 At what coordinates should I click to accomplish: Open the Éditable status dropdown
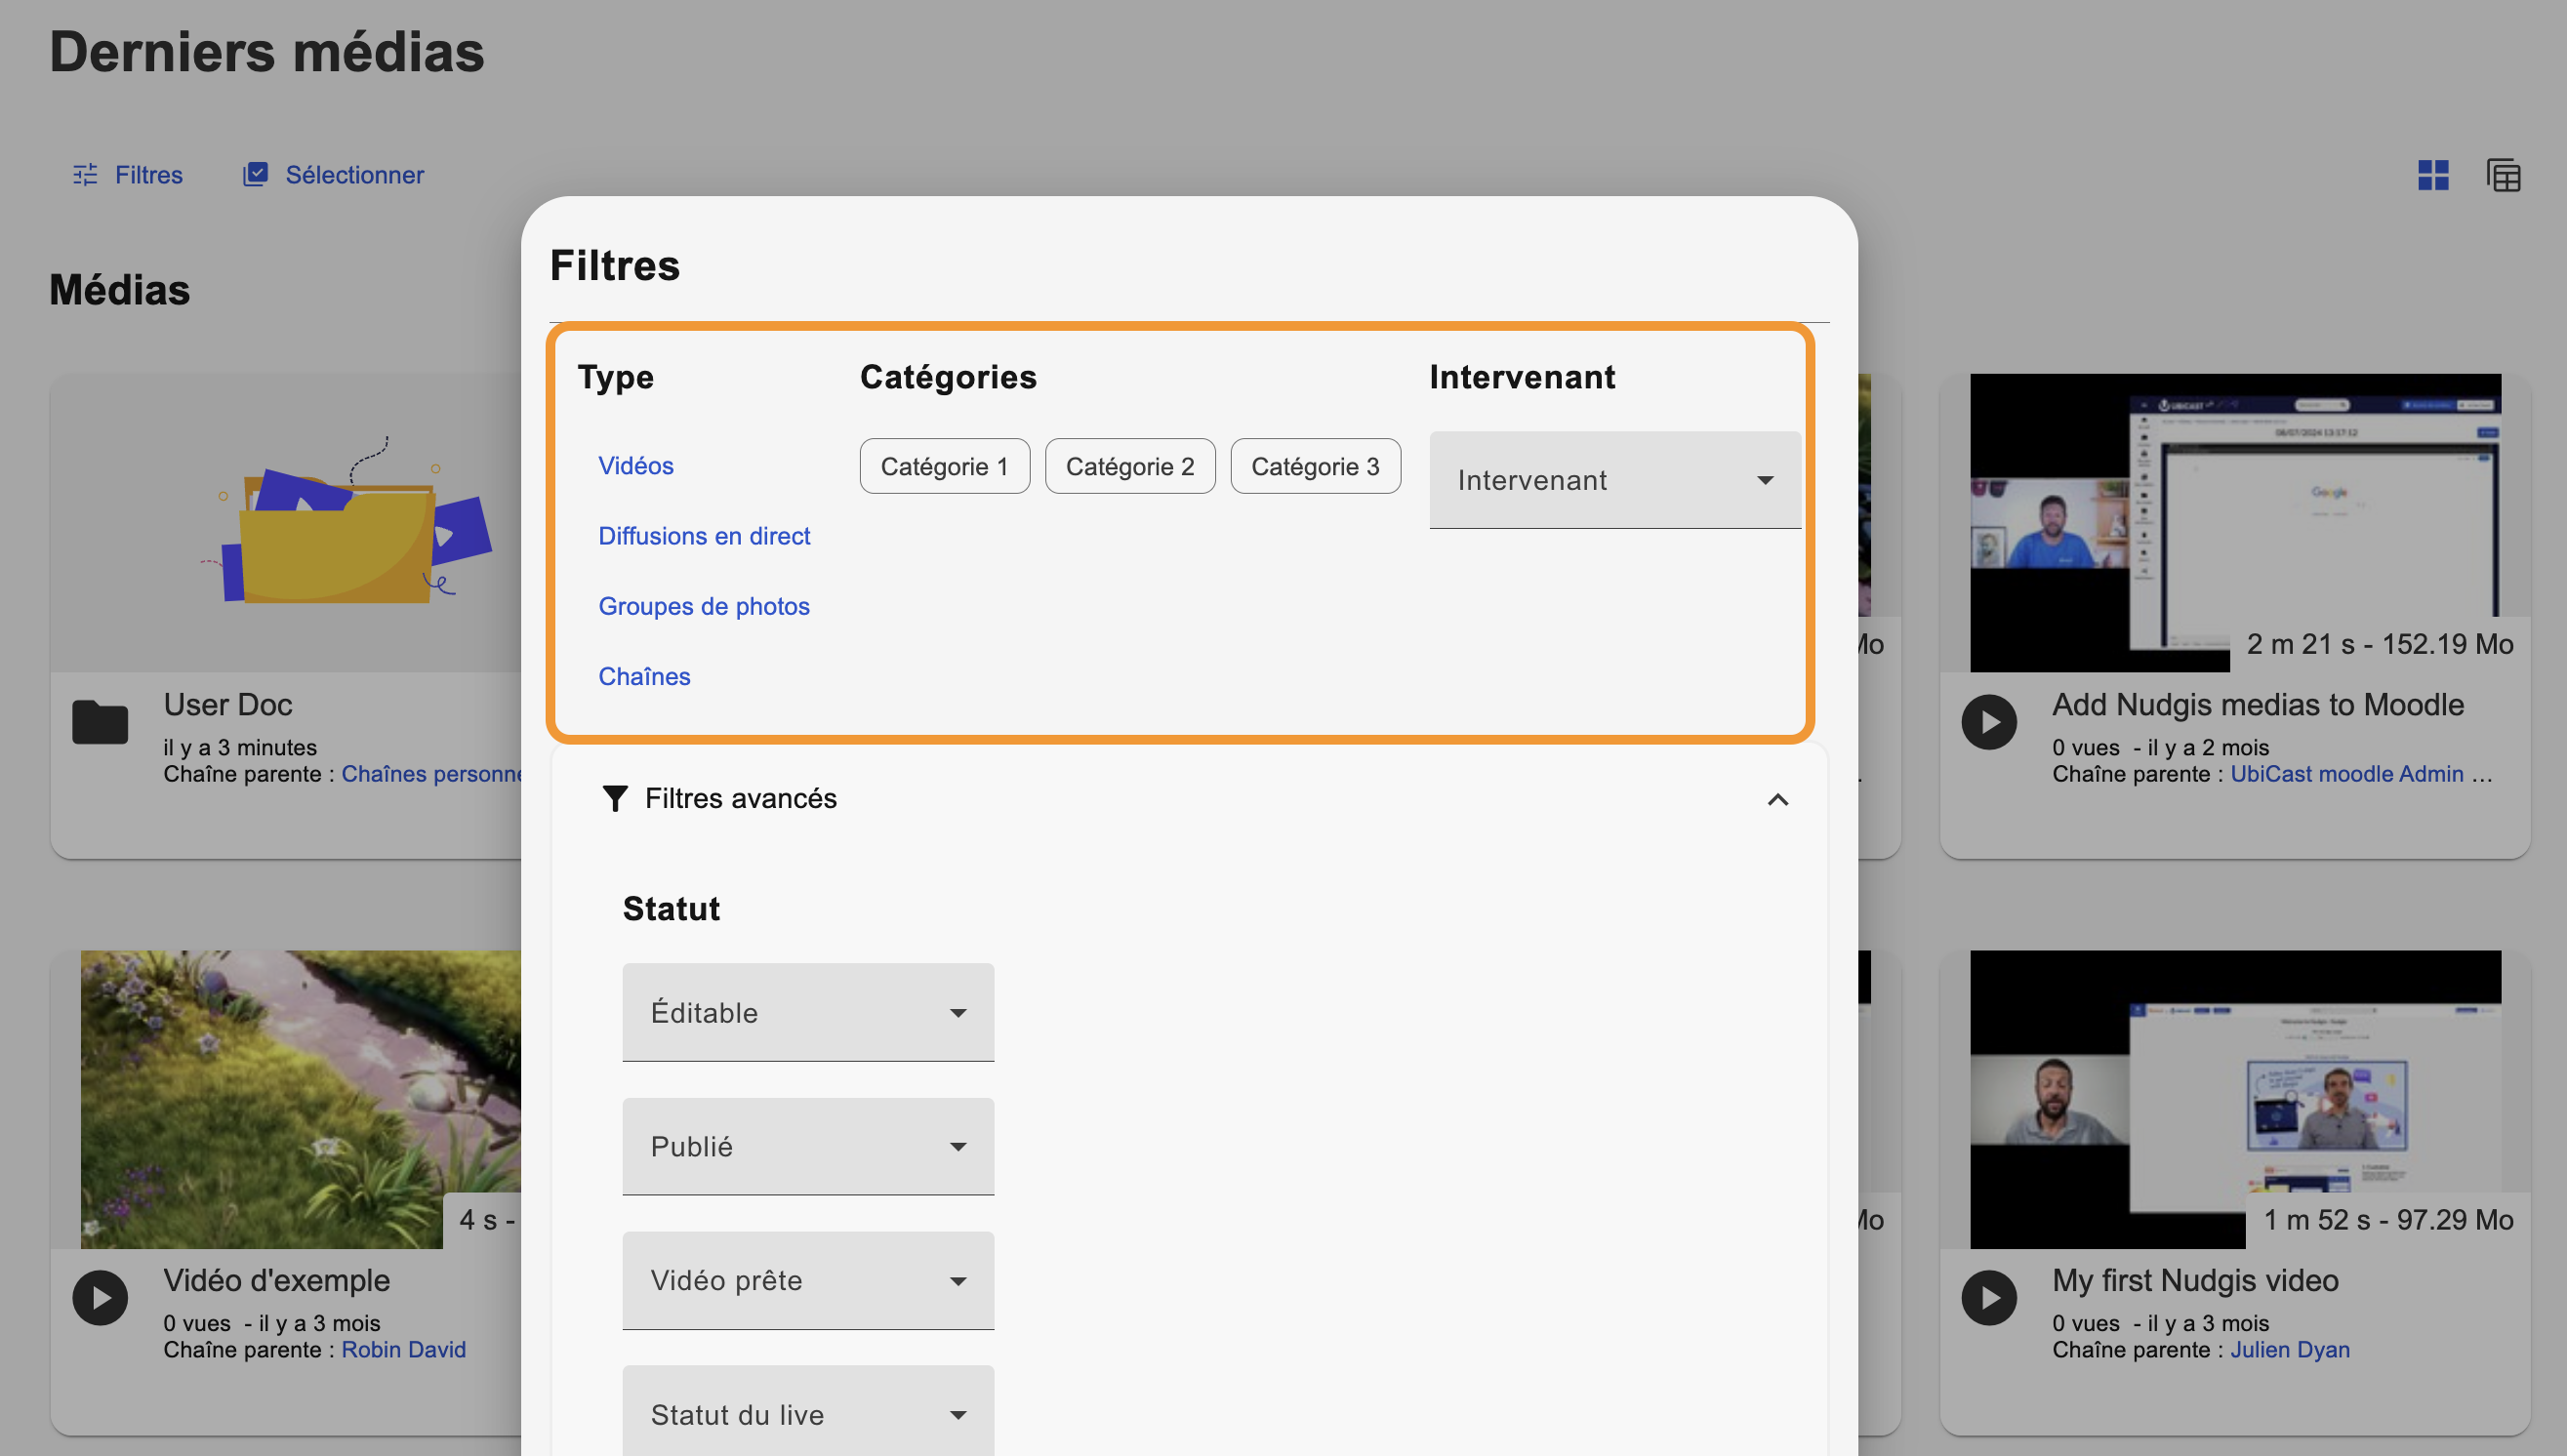tap(808, 1012)
